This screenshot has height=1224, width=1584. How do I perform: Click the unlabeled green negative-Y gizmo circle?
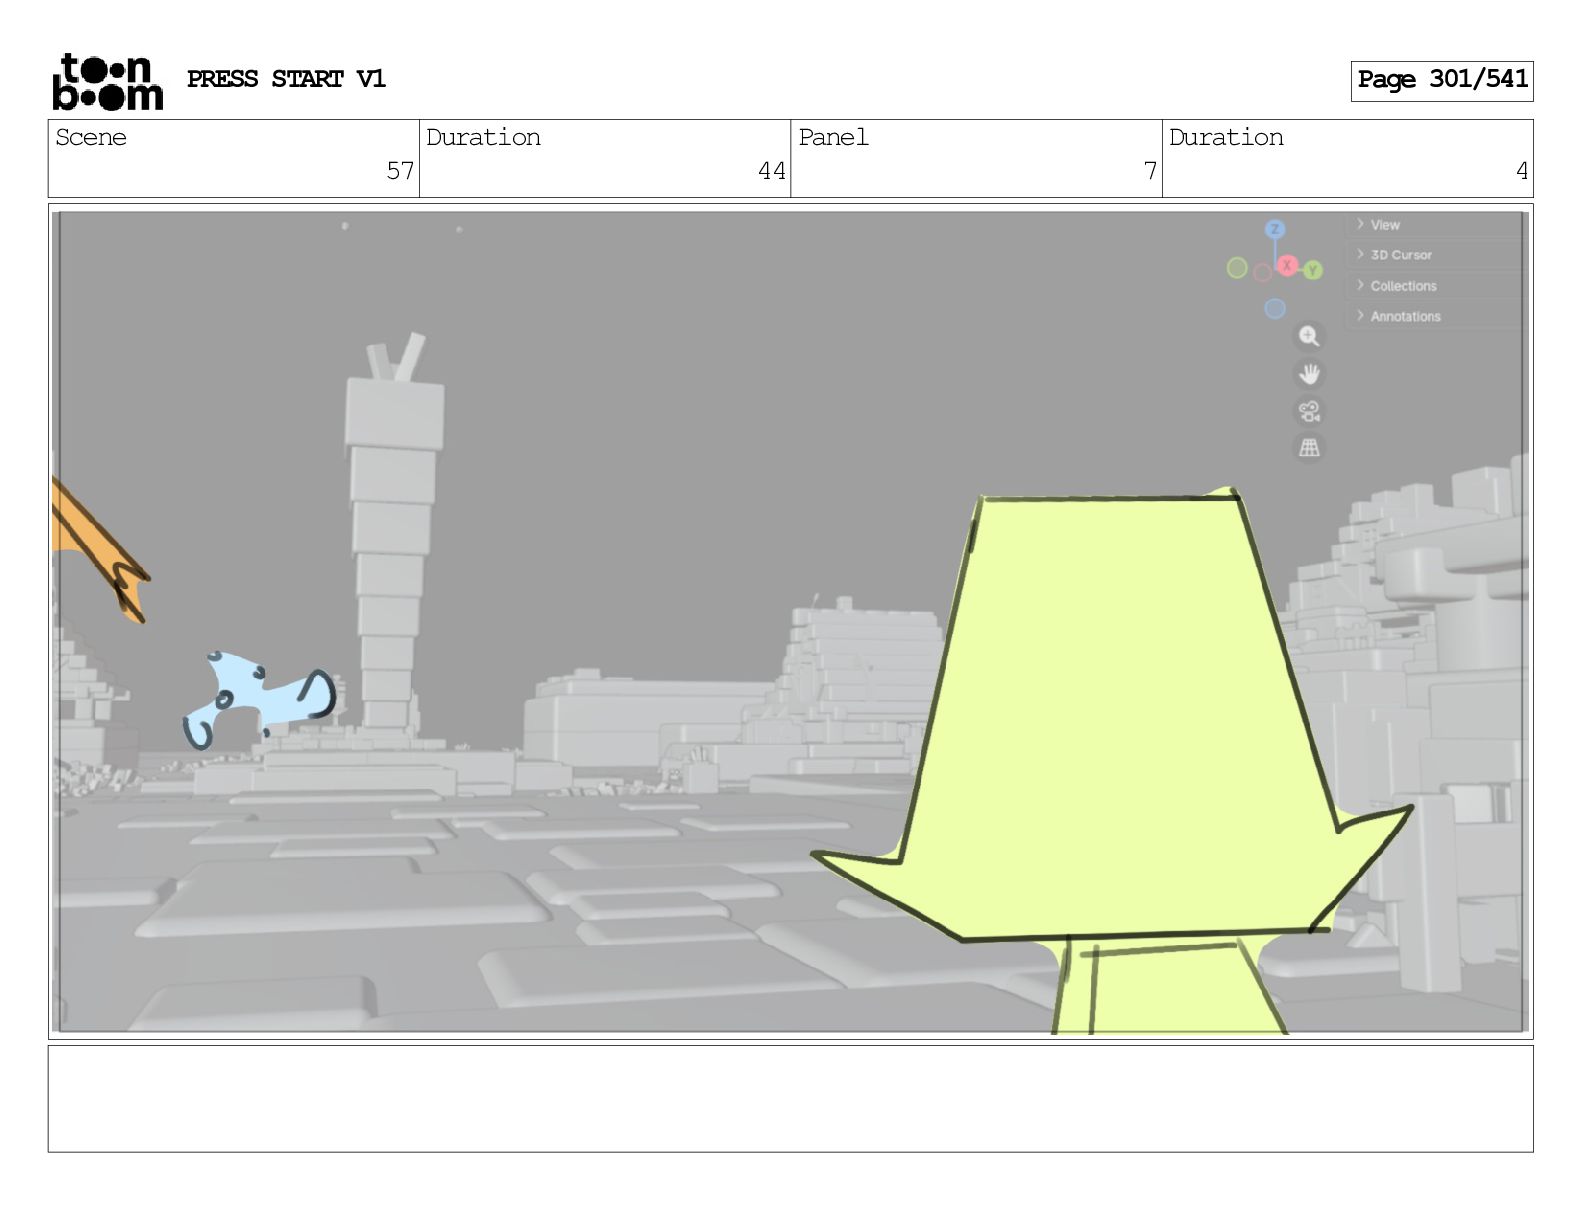click(x=1237, y=267)
